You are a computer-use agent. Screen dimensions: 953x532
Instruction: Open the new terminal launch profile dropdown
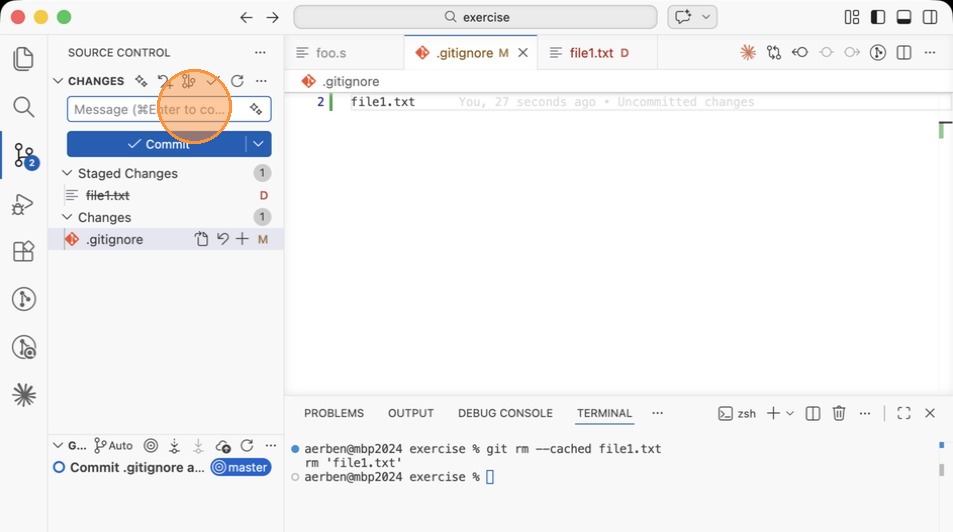(x=790, y=413)
